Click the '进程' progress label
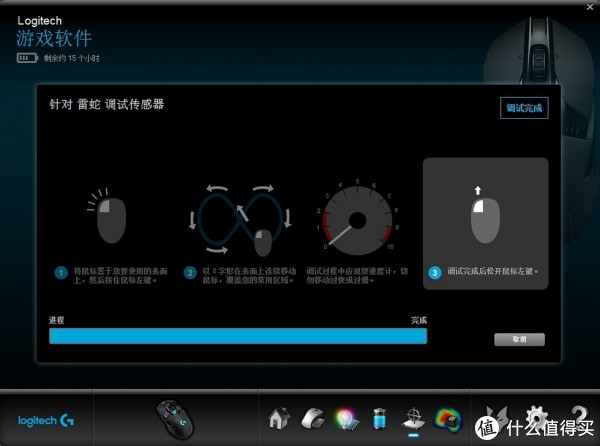This screenshot has height=446, width=600. pos(57,320)
